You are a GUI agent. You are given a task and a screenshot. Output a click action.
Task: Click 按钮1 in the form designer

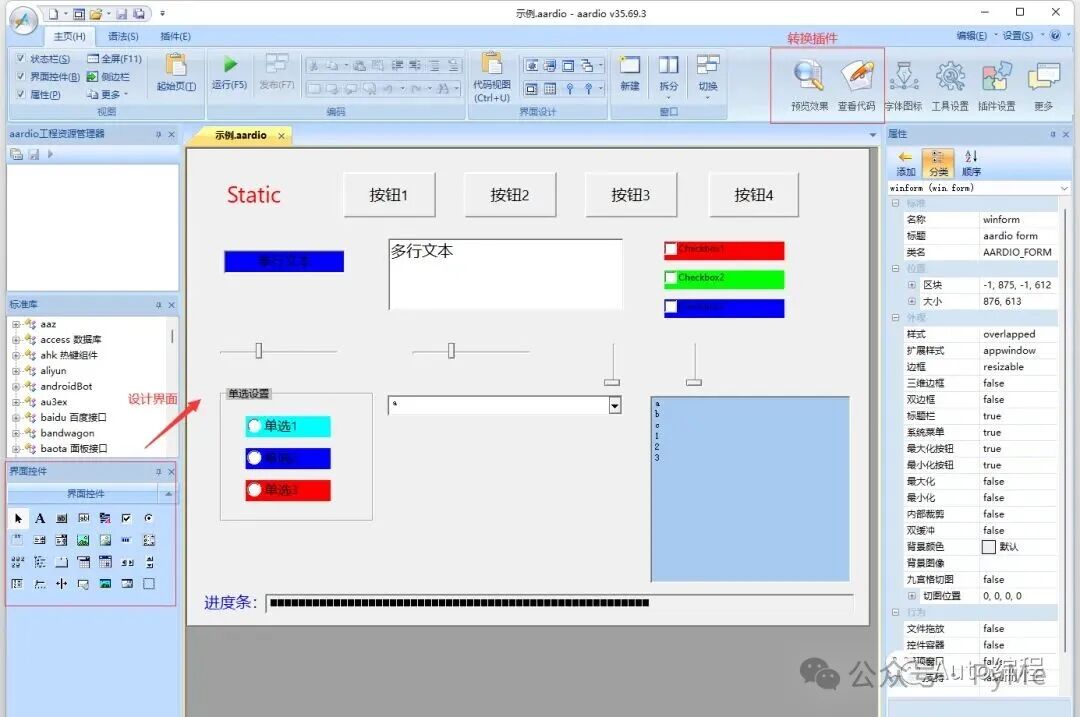[x=389, y=194]
